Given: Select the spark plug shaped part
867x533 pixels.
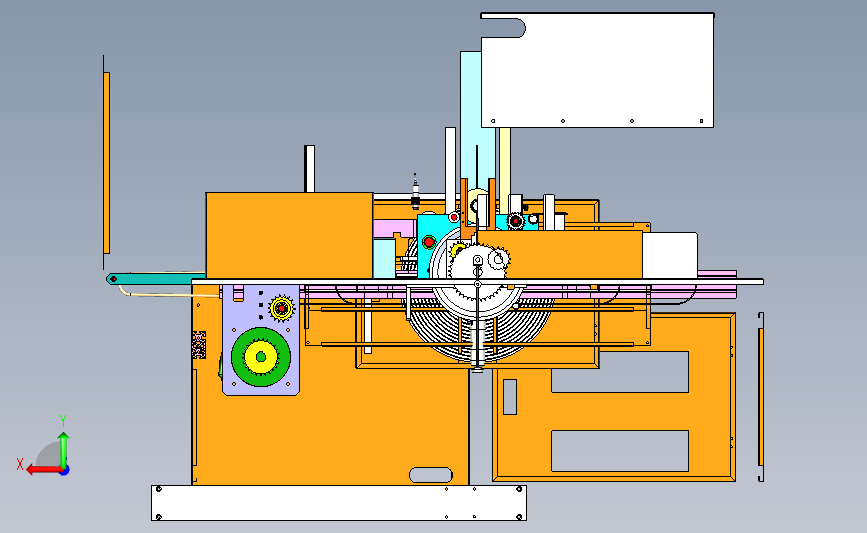Looking at the screenshot, I should pyautogui.click(x=415, y=191).
